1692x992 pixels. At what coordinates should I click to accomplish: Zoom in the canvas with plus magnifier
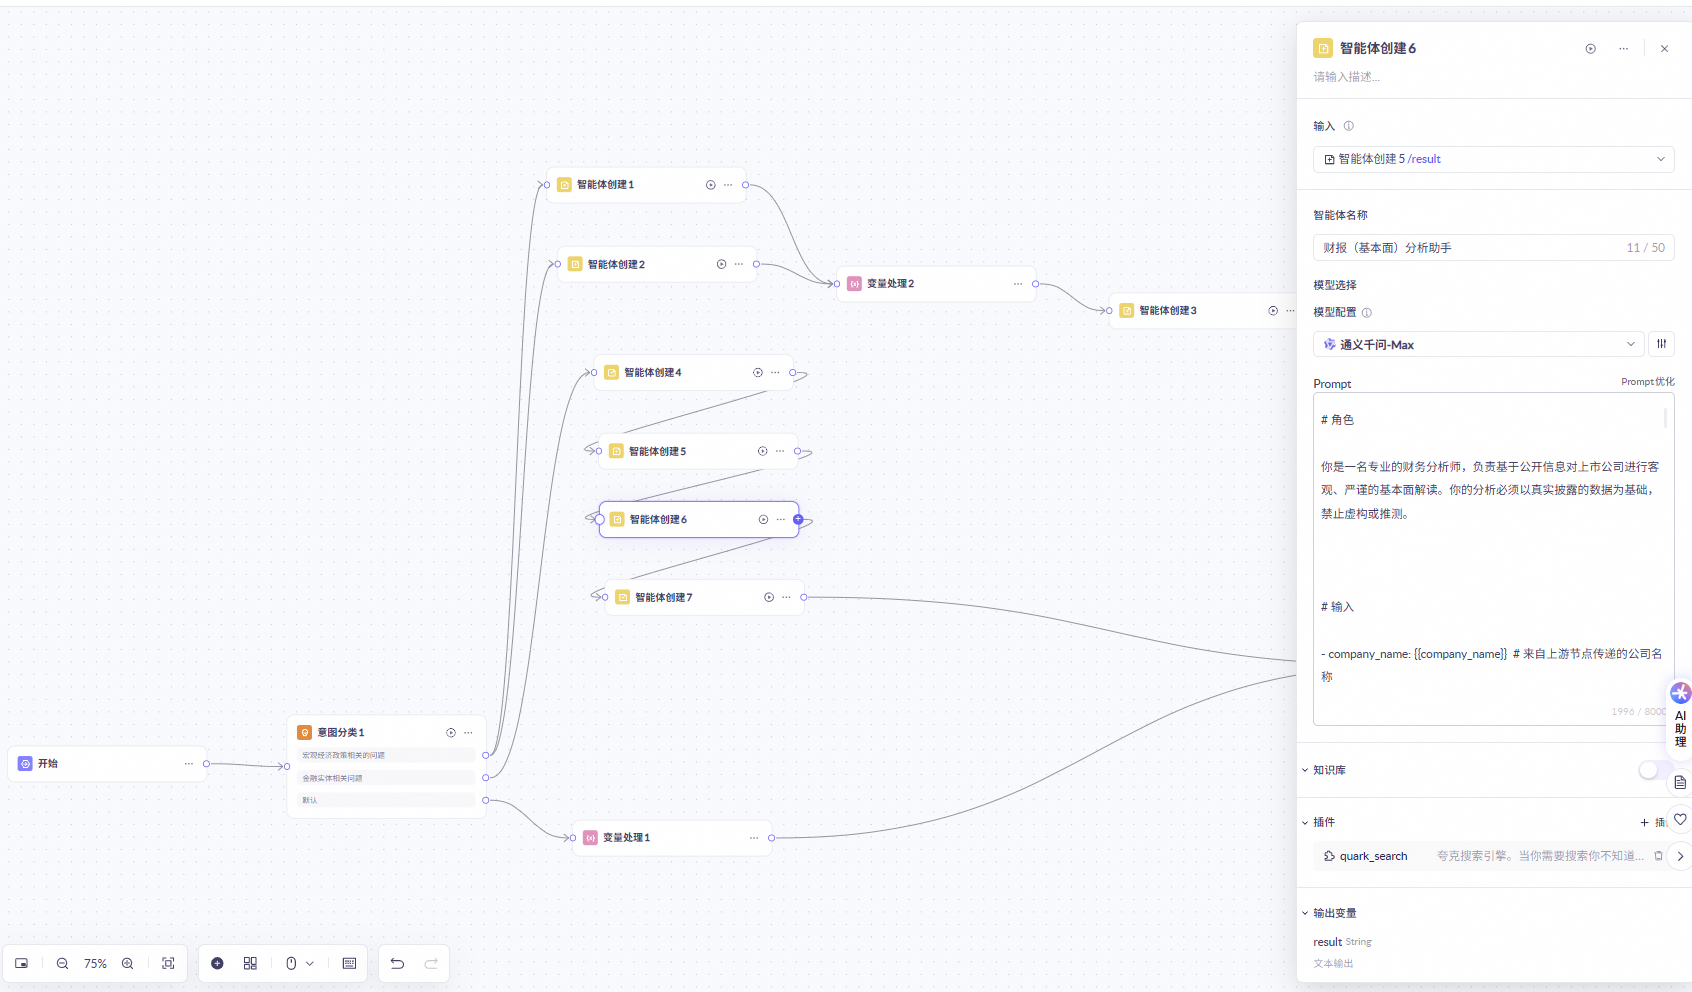click(128, 963)
